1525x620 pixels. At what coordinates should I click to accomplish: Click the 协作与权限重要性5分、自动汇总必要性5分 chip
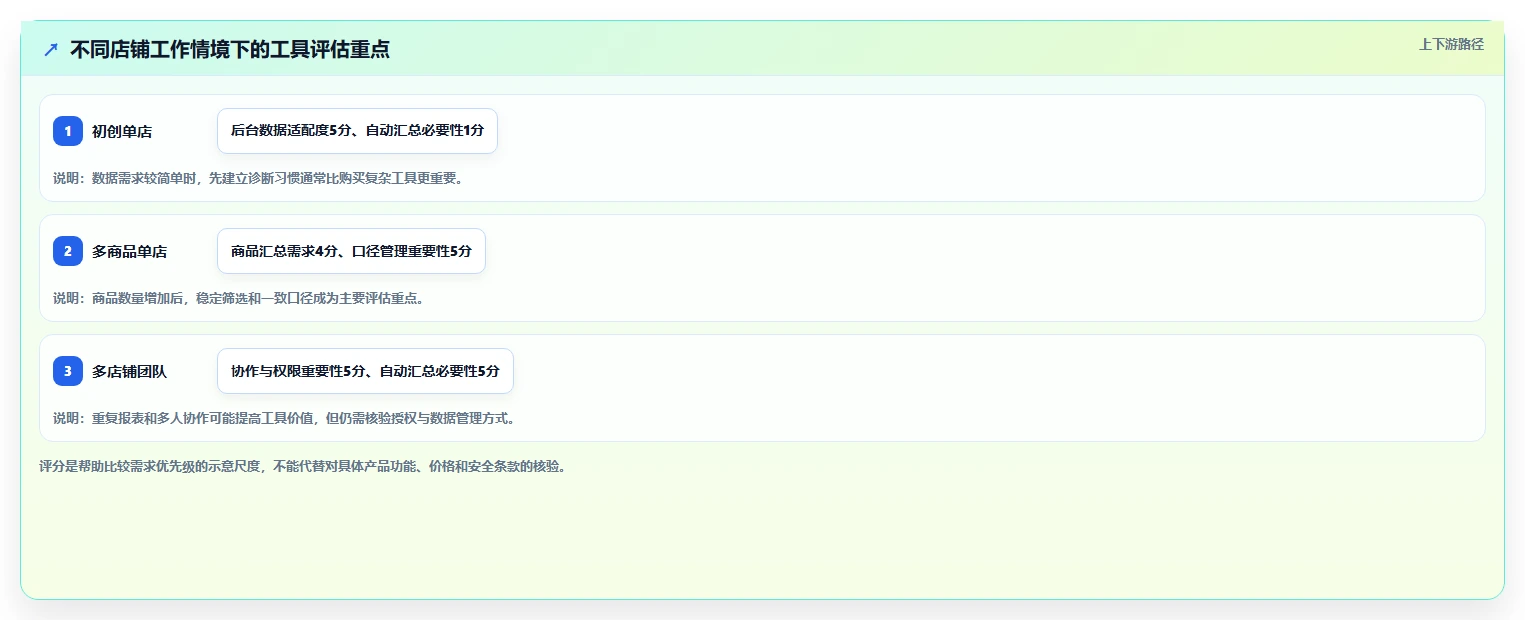click(x=365, y=371)
